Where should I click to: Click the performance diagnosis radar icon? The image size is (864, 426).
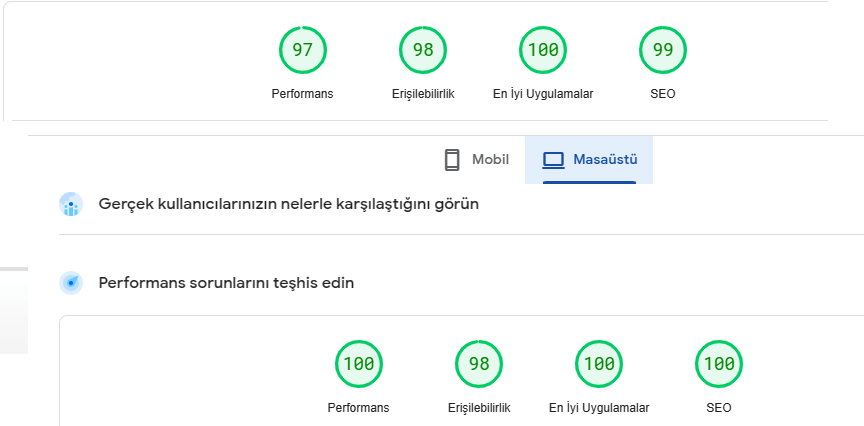tap(71, 283)
